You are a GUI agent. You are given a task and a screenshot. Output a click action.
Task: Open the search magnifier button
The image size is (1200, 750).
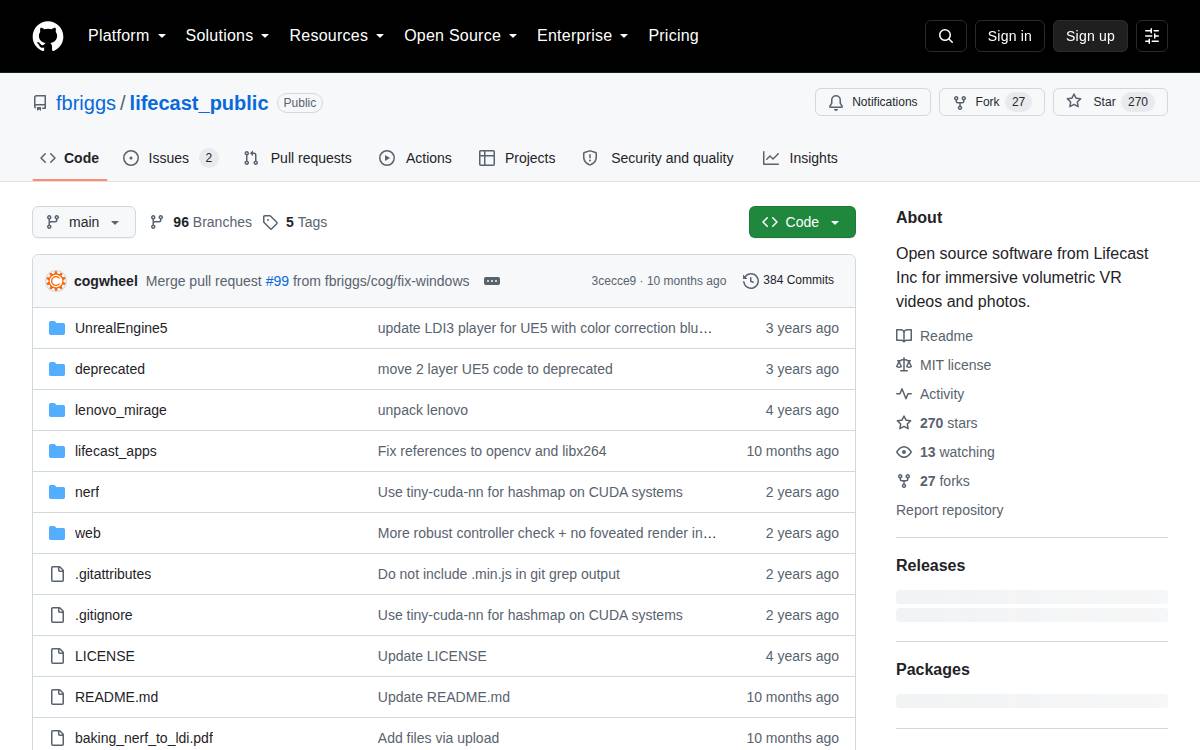pyautogui.click(x=946, y=36)
